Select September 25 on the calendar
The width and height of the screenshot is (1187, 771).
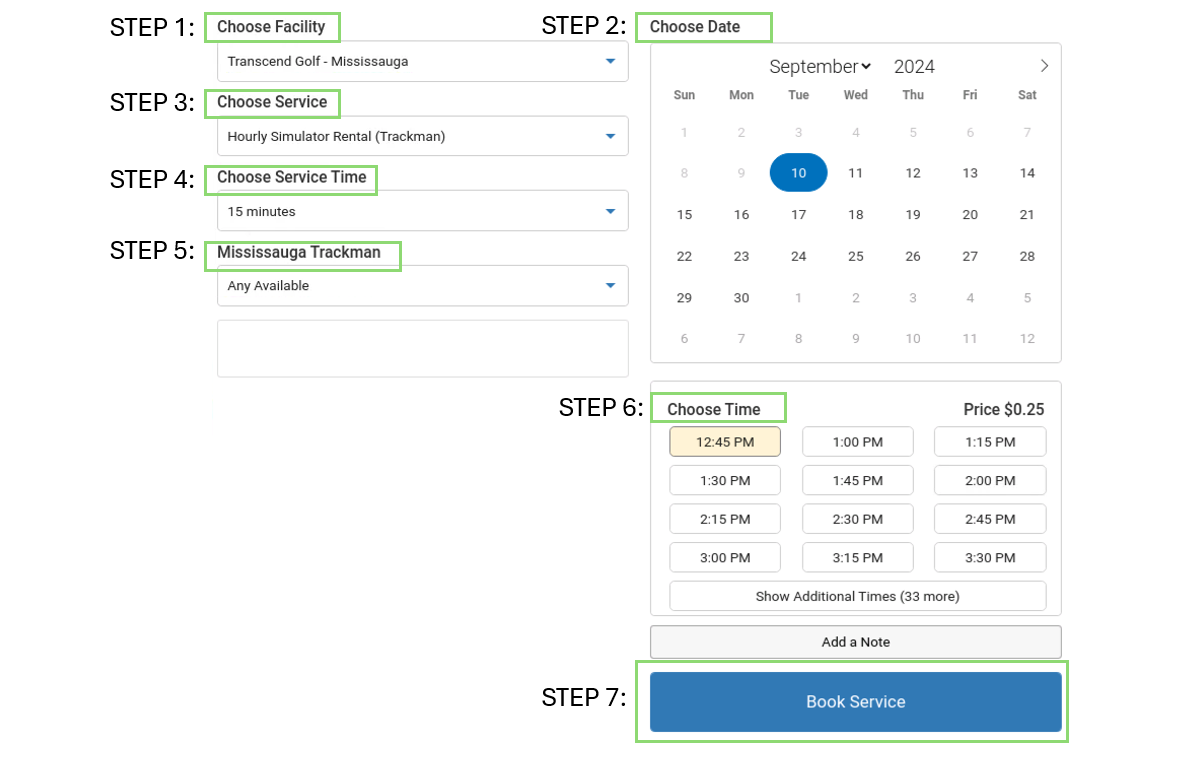[855, 256]
